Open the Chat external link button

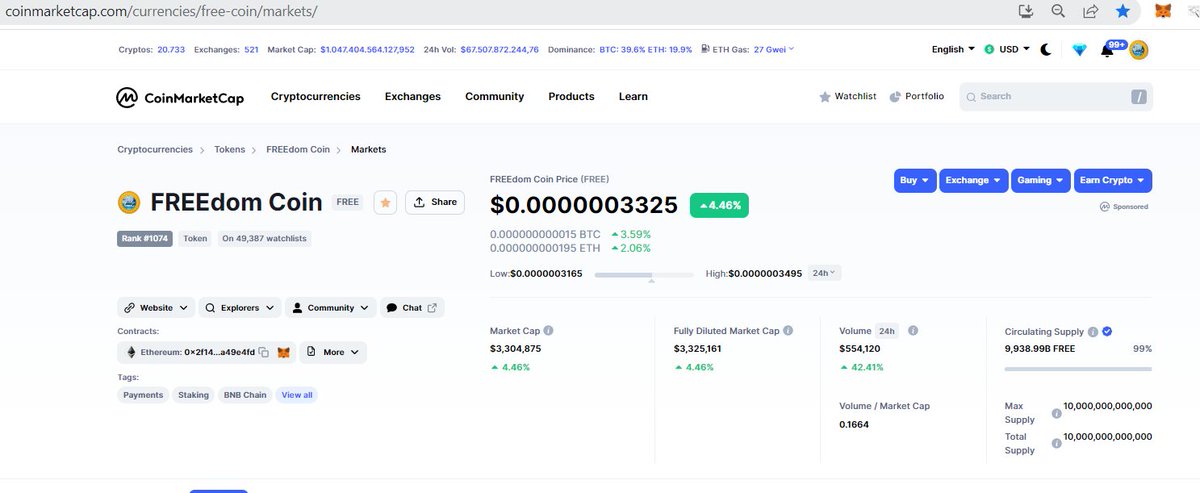click(411, 308)
